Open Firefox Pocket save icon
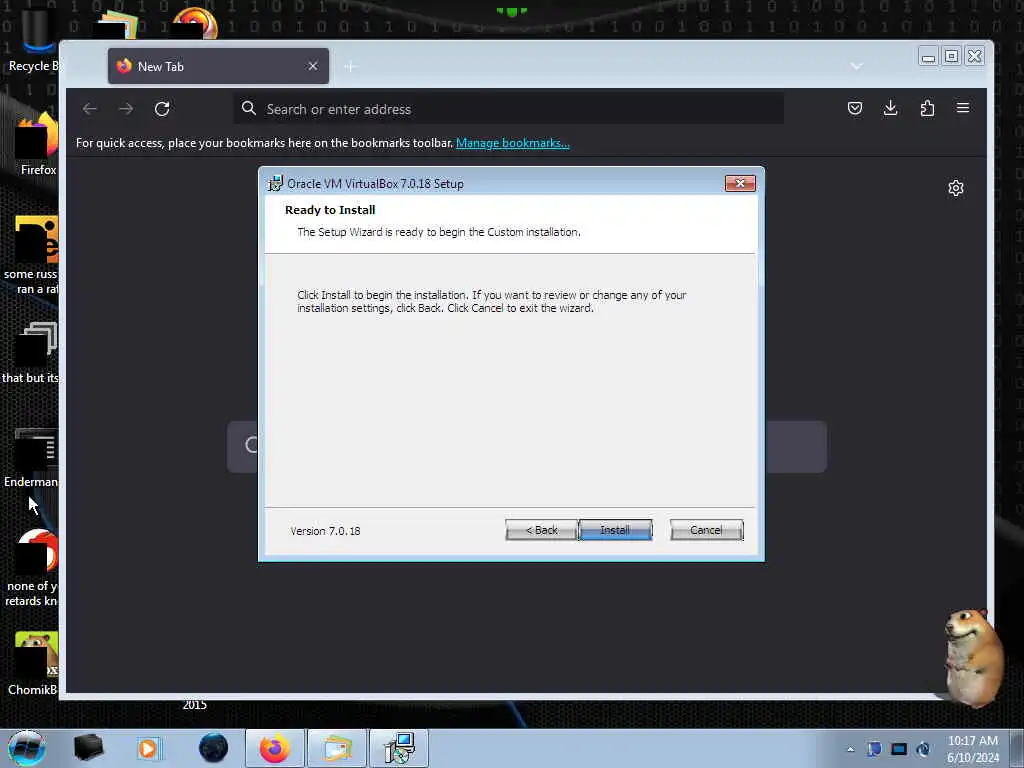Screen dimensions: 1024x768 click(855, 108)
